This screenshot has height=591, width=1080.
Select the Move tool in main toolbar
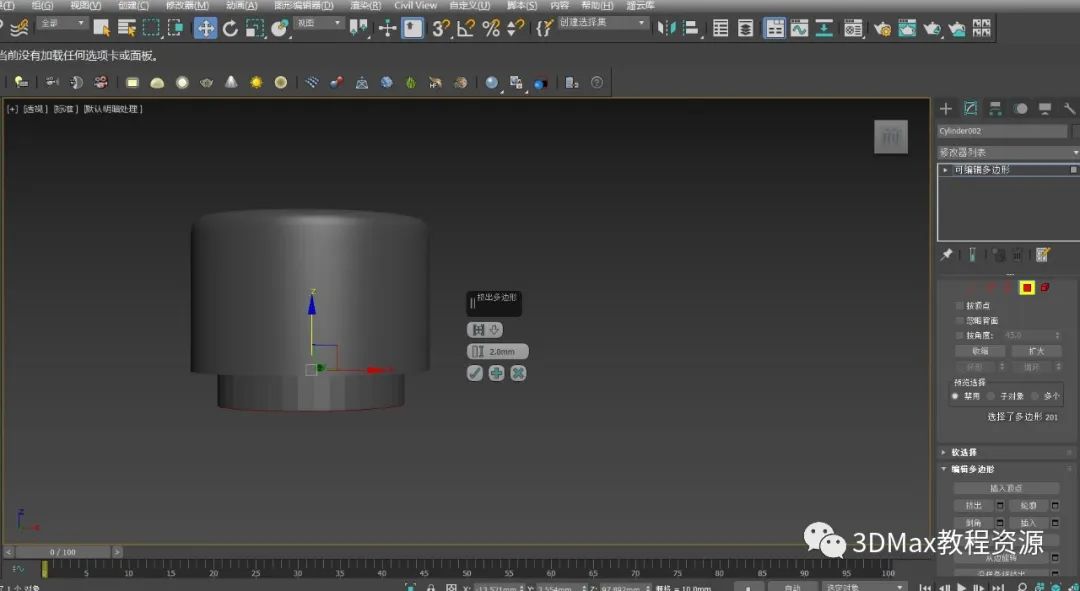205,28
